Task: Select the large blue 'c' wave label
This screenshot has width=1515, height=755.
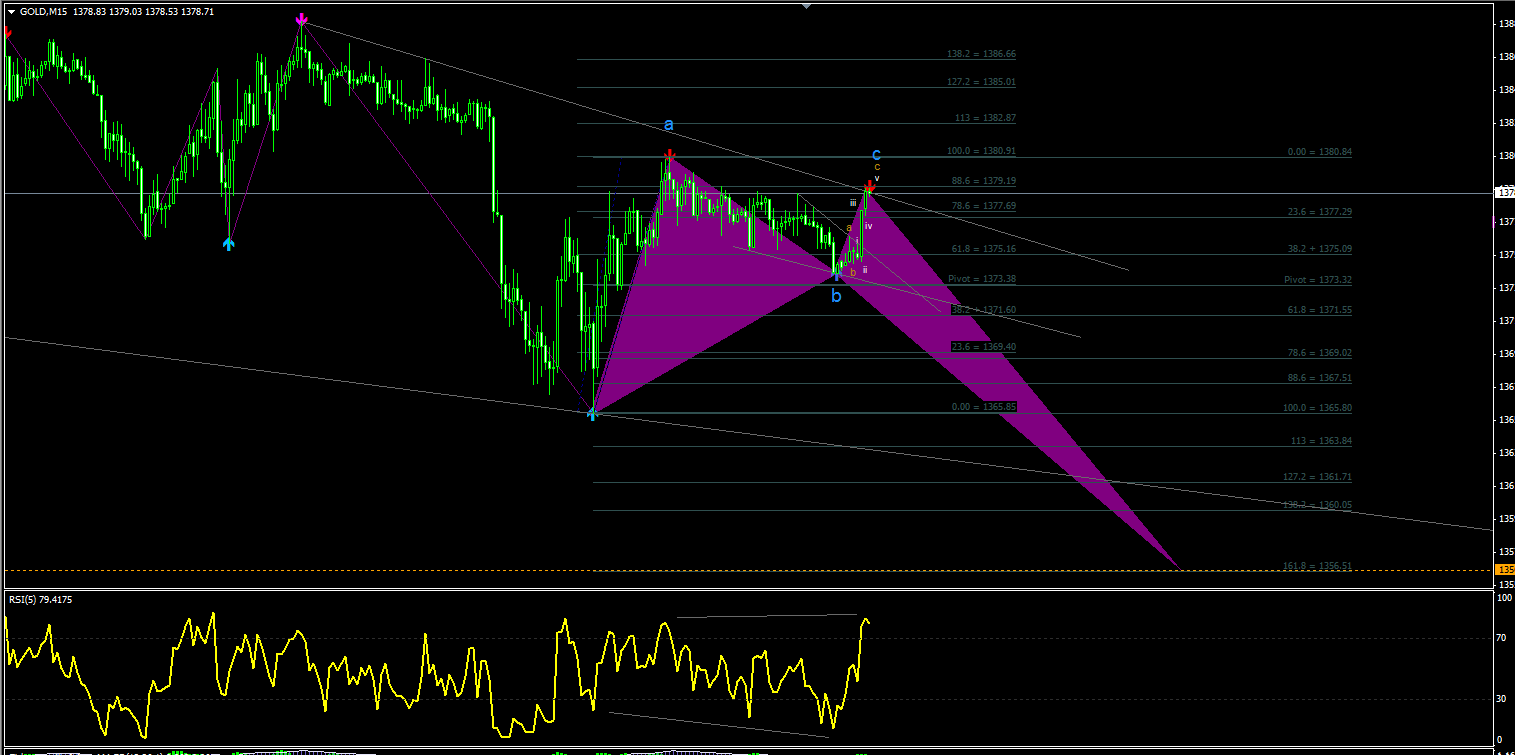Action: (x=876, y=154)
